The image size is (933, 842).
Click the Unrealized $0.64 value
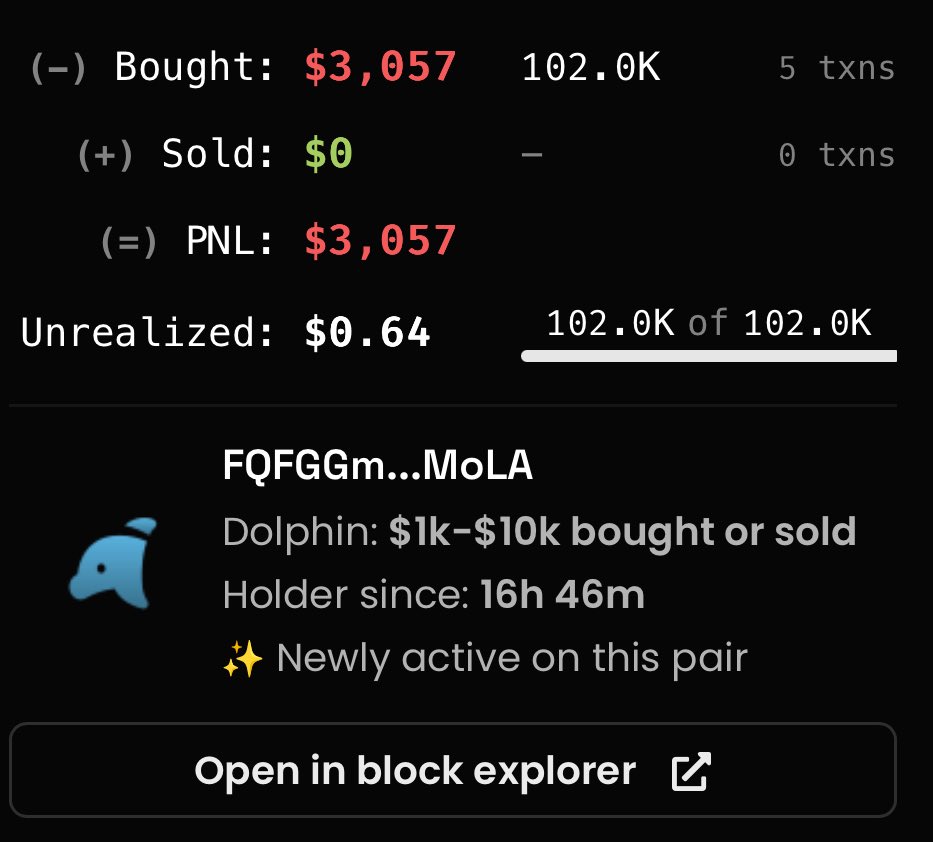tap(367, 332)
